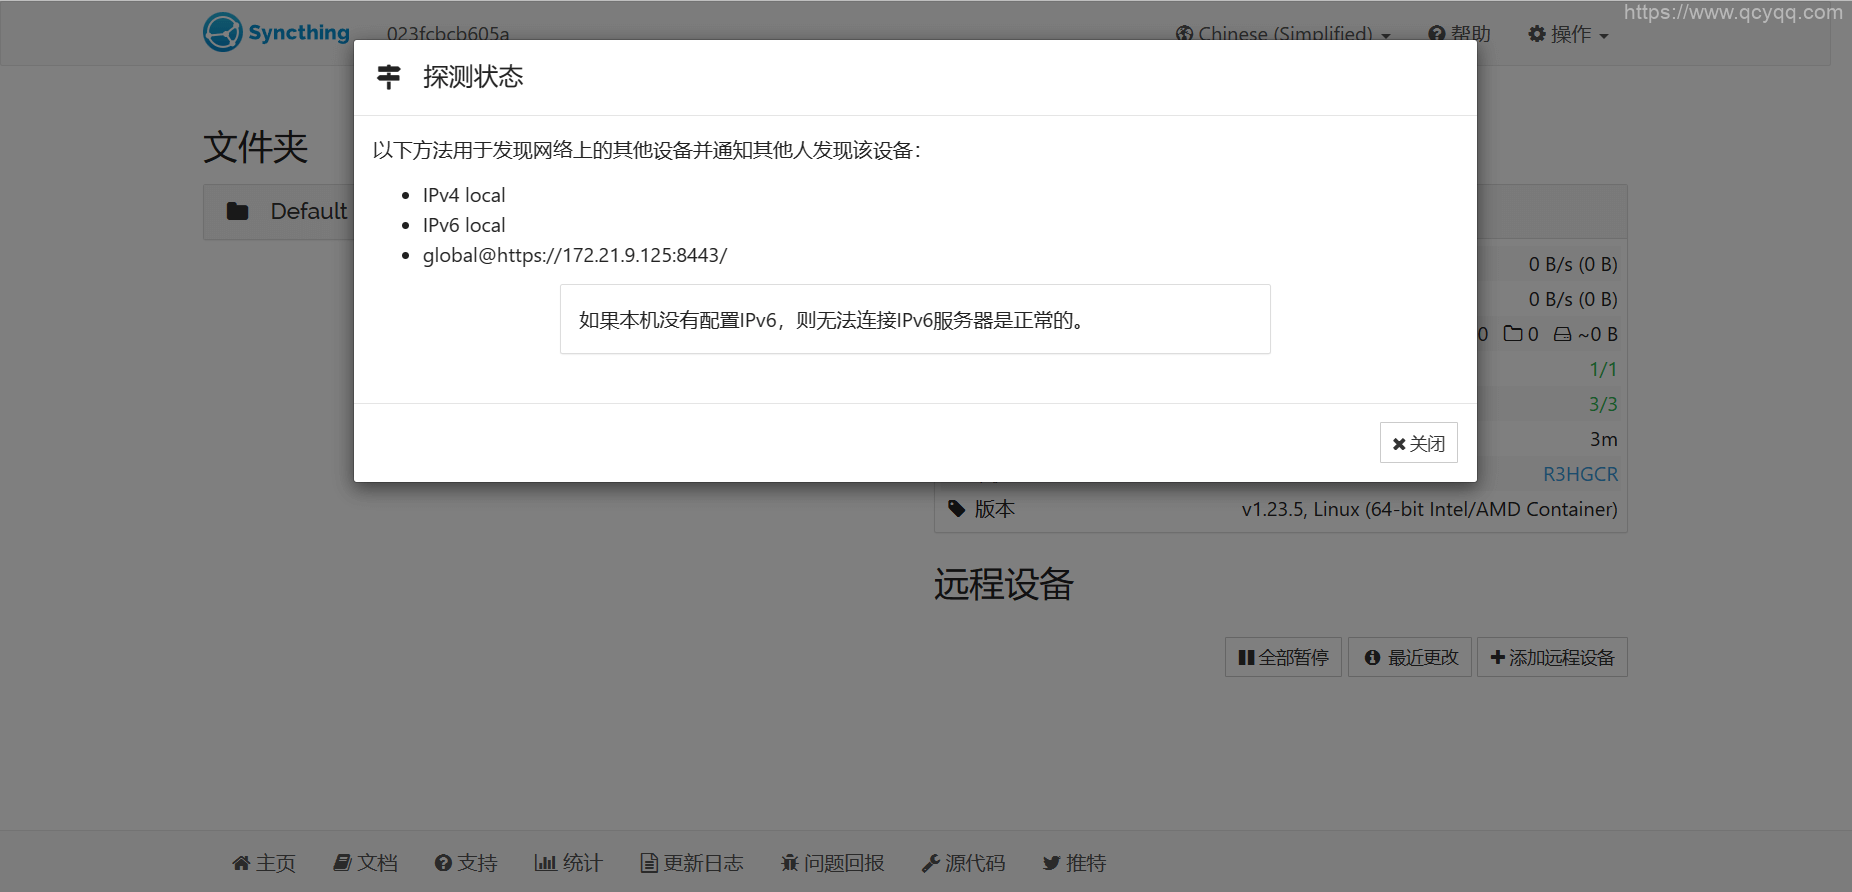Open the 统计 statistics link
Viewport: 1852px width, 892px height.
click(568, 863)
